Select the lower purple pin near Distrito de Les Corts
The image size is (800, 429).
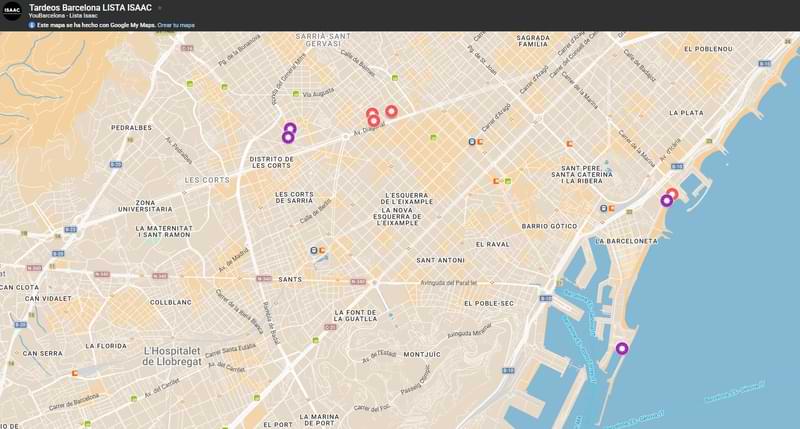point(288,137)
